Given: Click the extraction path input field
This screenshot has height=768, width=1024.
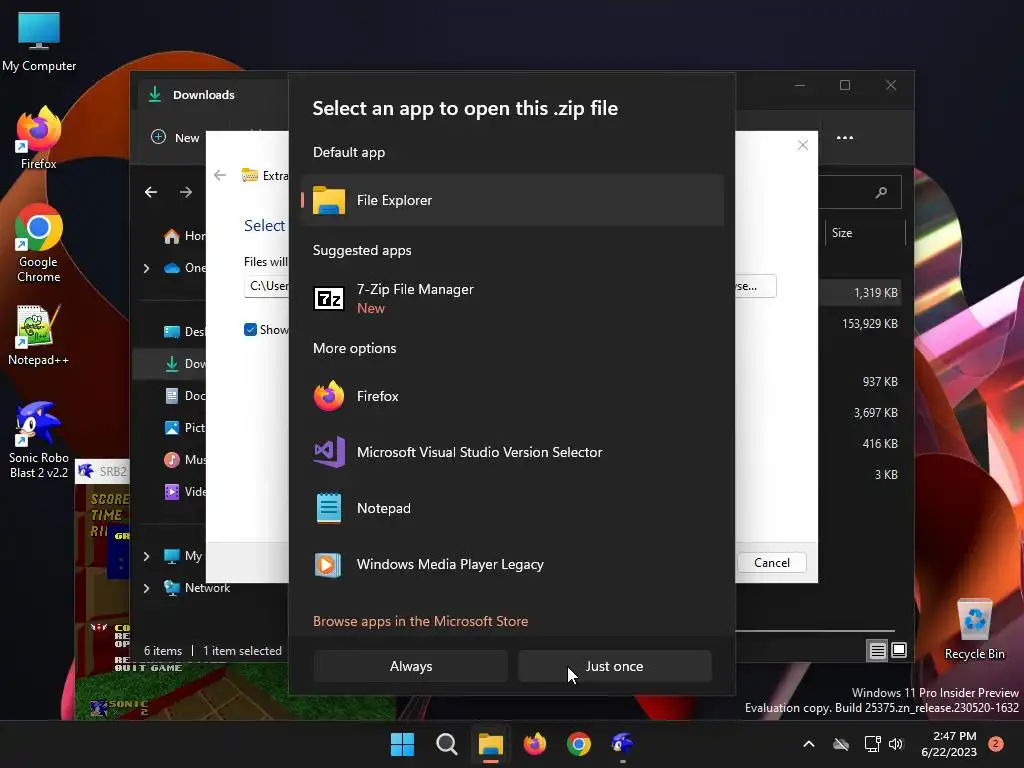Looking at the screenshot, I should click(266, 286).
